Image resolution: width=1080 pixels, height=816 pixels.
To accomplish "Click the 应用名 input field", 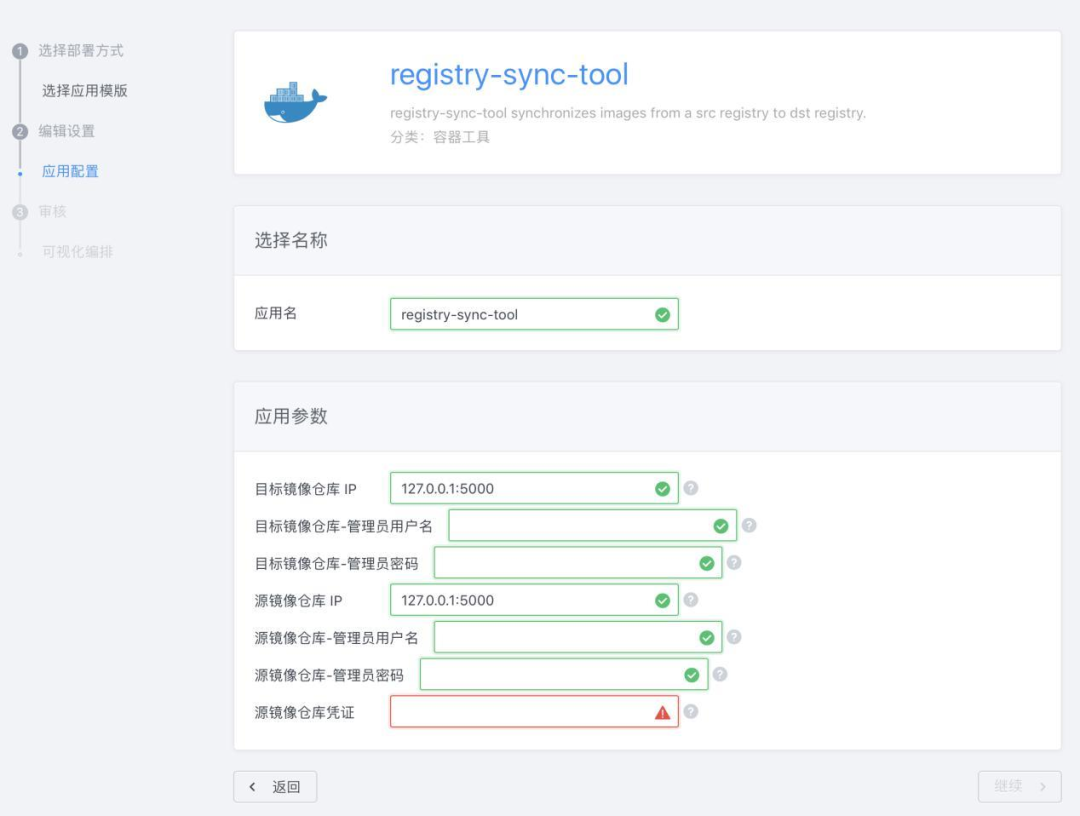I will (520, 315).
